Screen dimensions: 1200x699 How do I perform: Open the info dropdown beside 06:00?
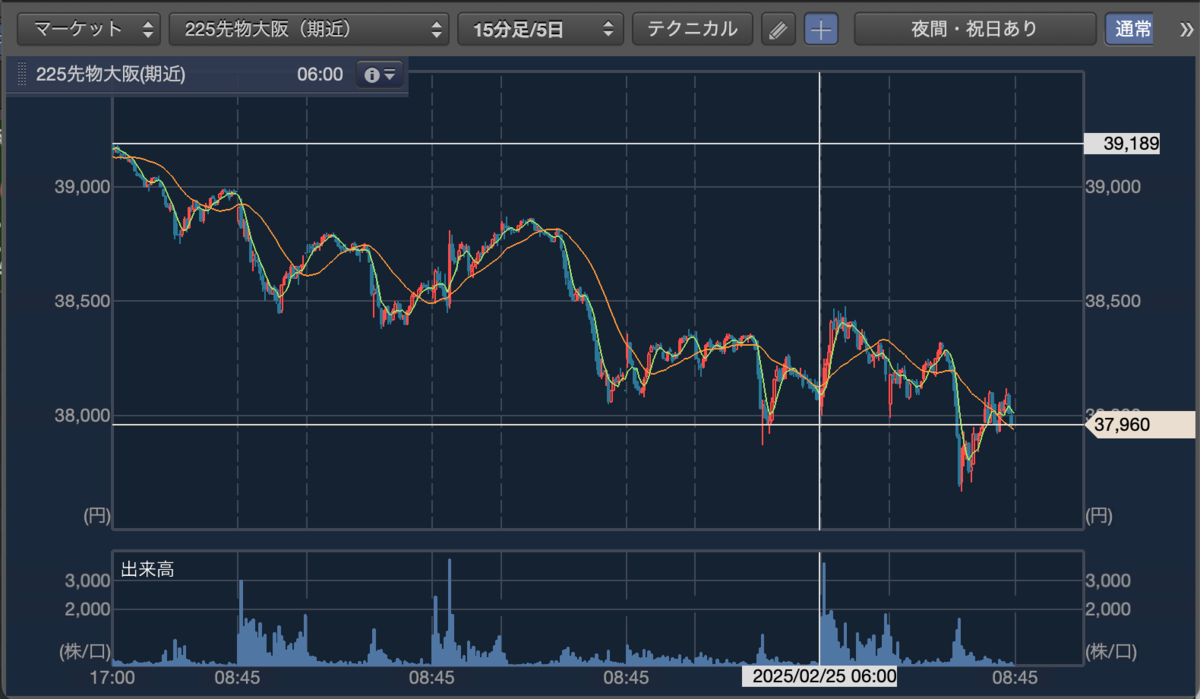point(380,74)
